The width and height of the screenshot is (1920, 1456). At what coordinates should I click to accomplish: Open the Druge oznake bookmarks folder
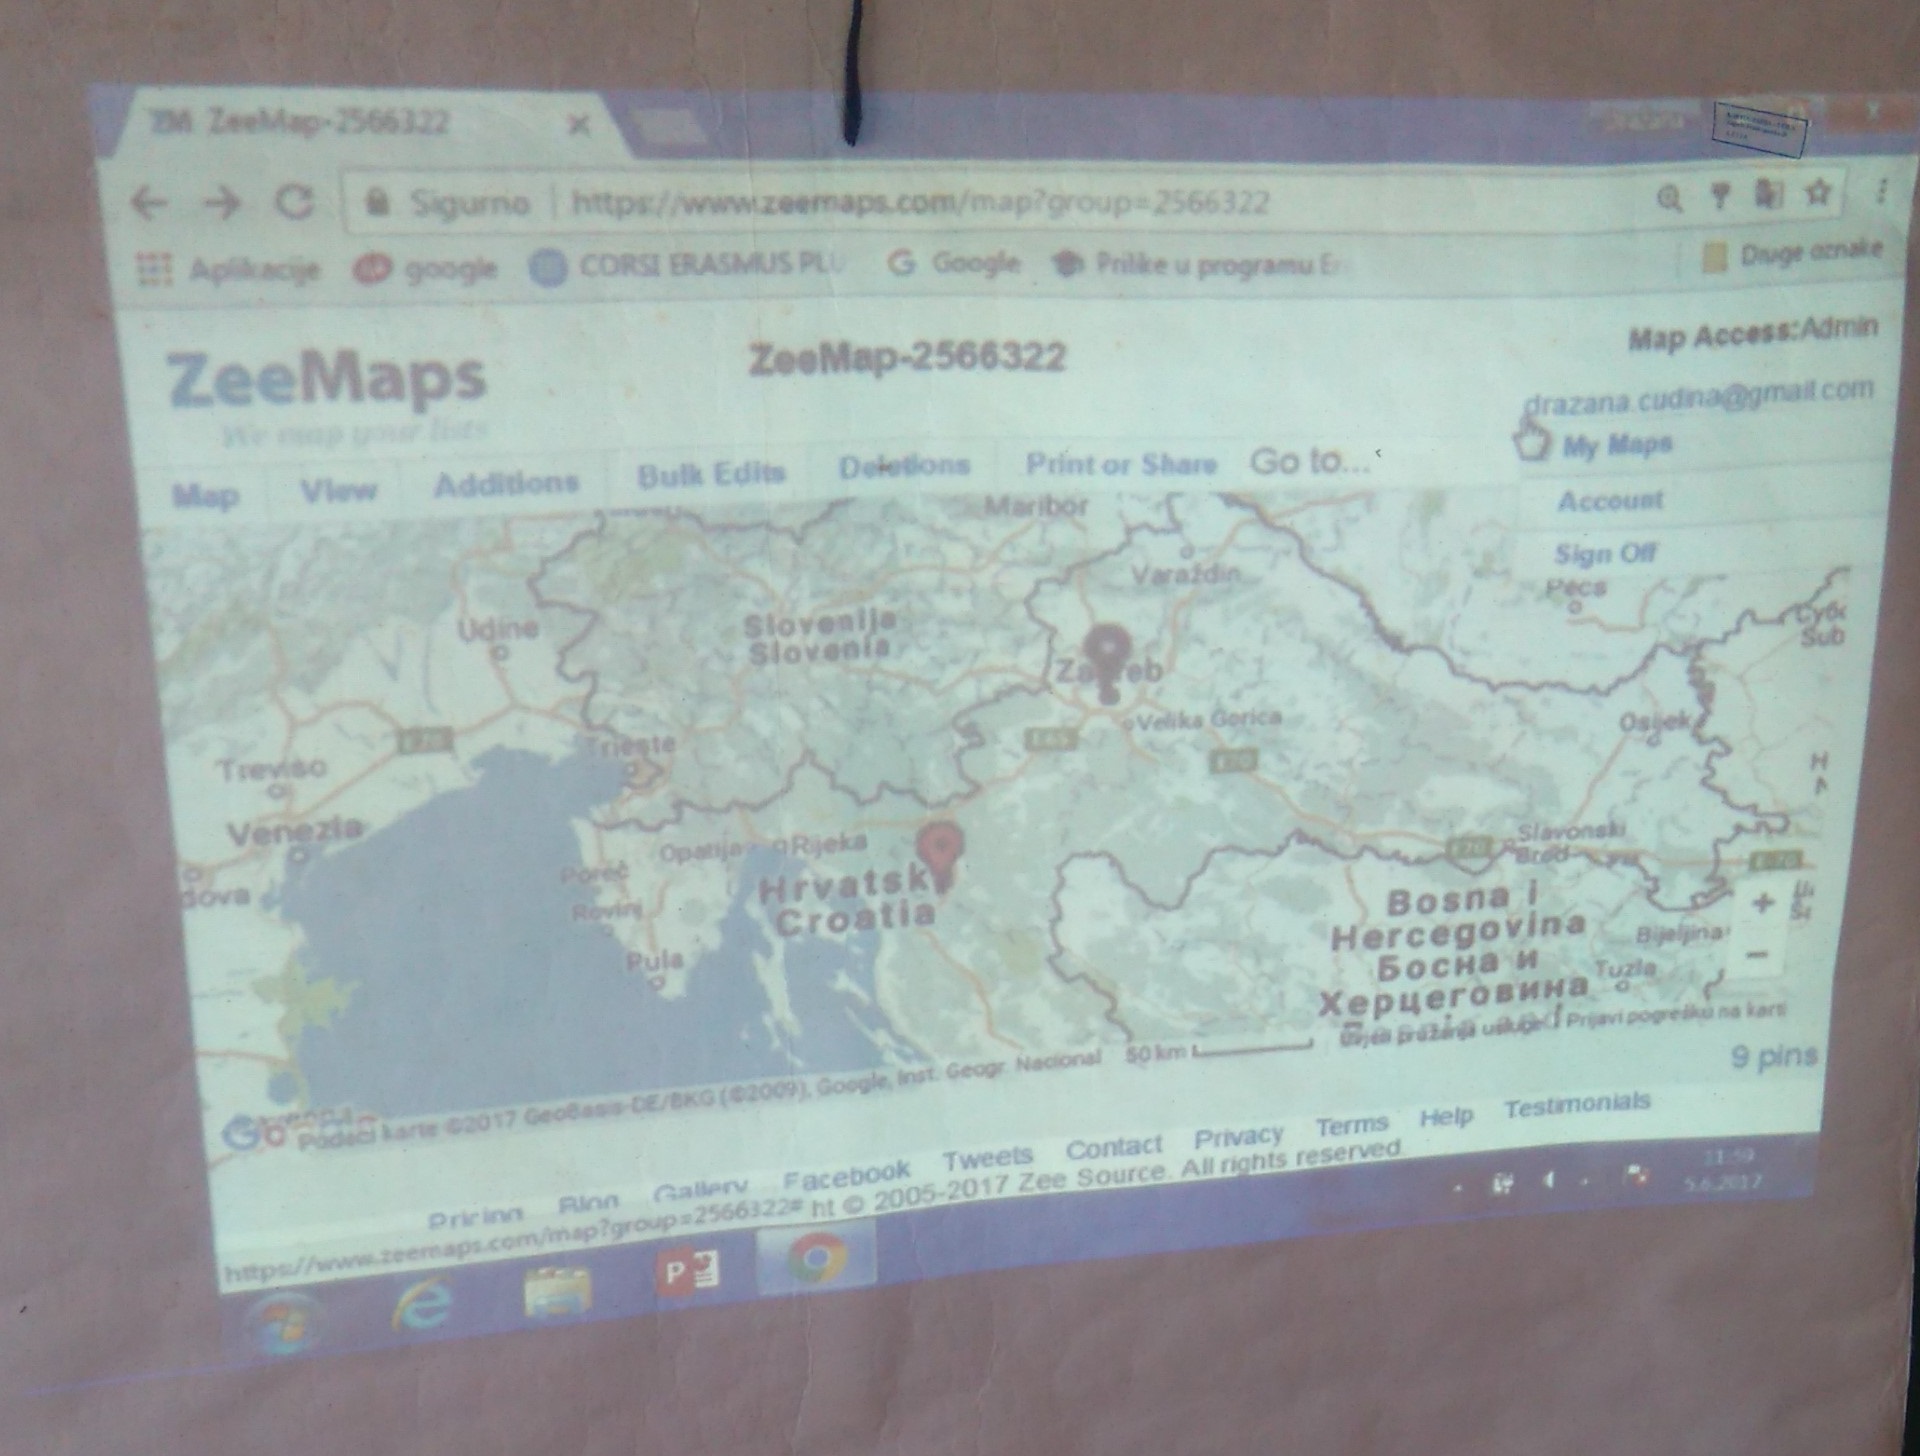pos(1794,254)
